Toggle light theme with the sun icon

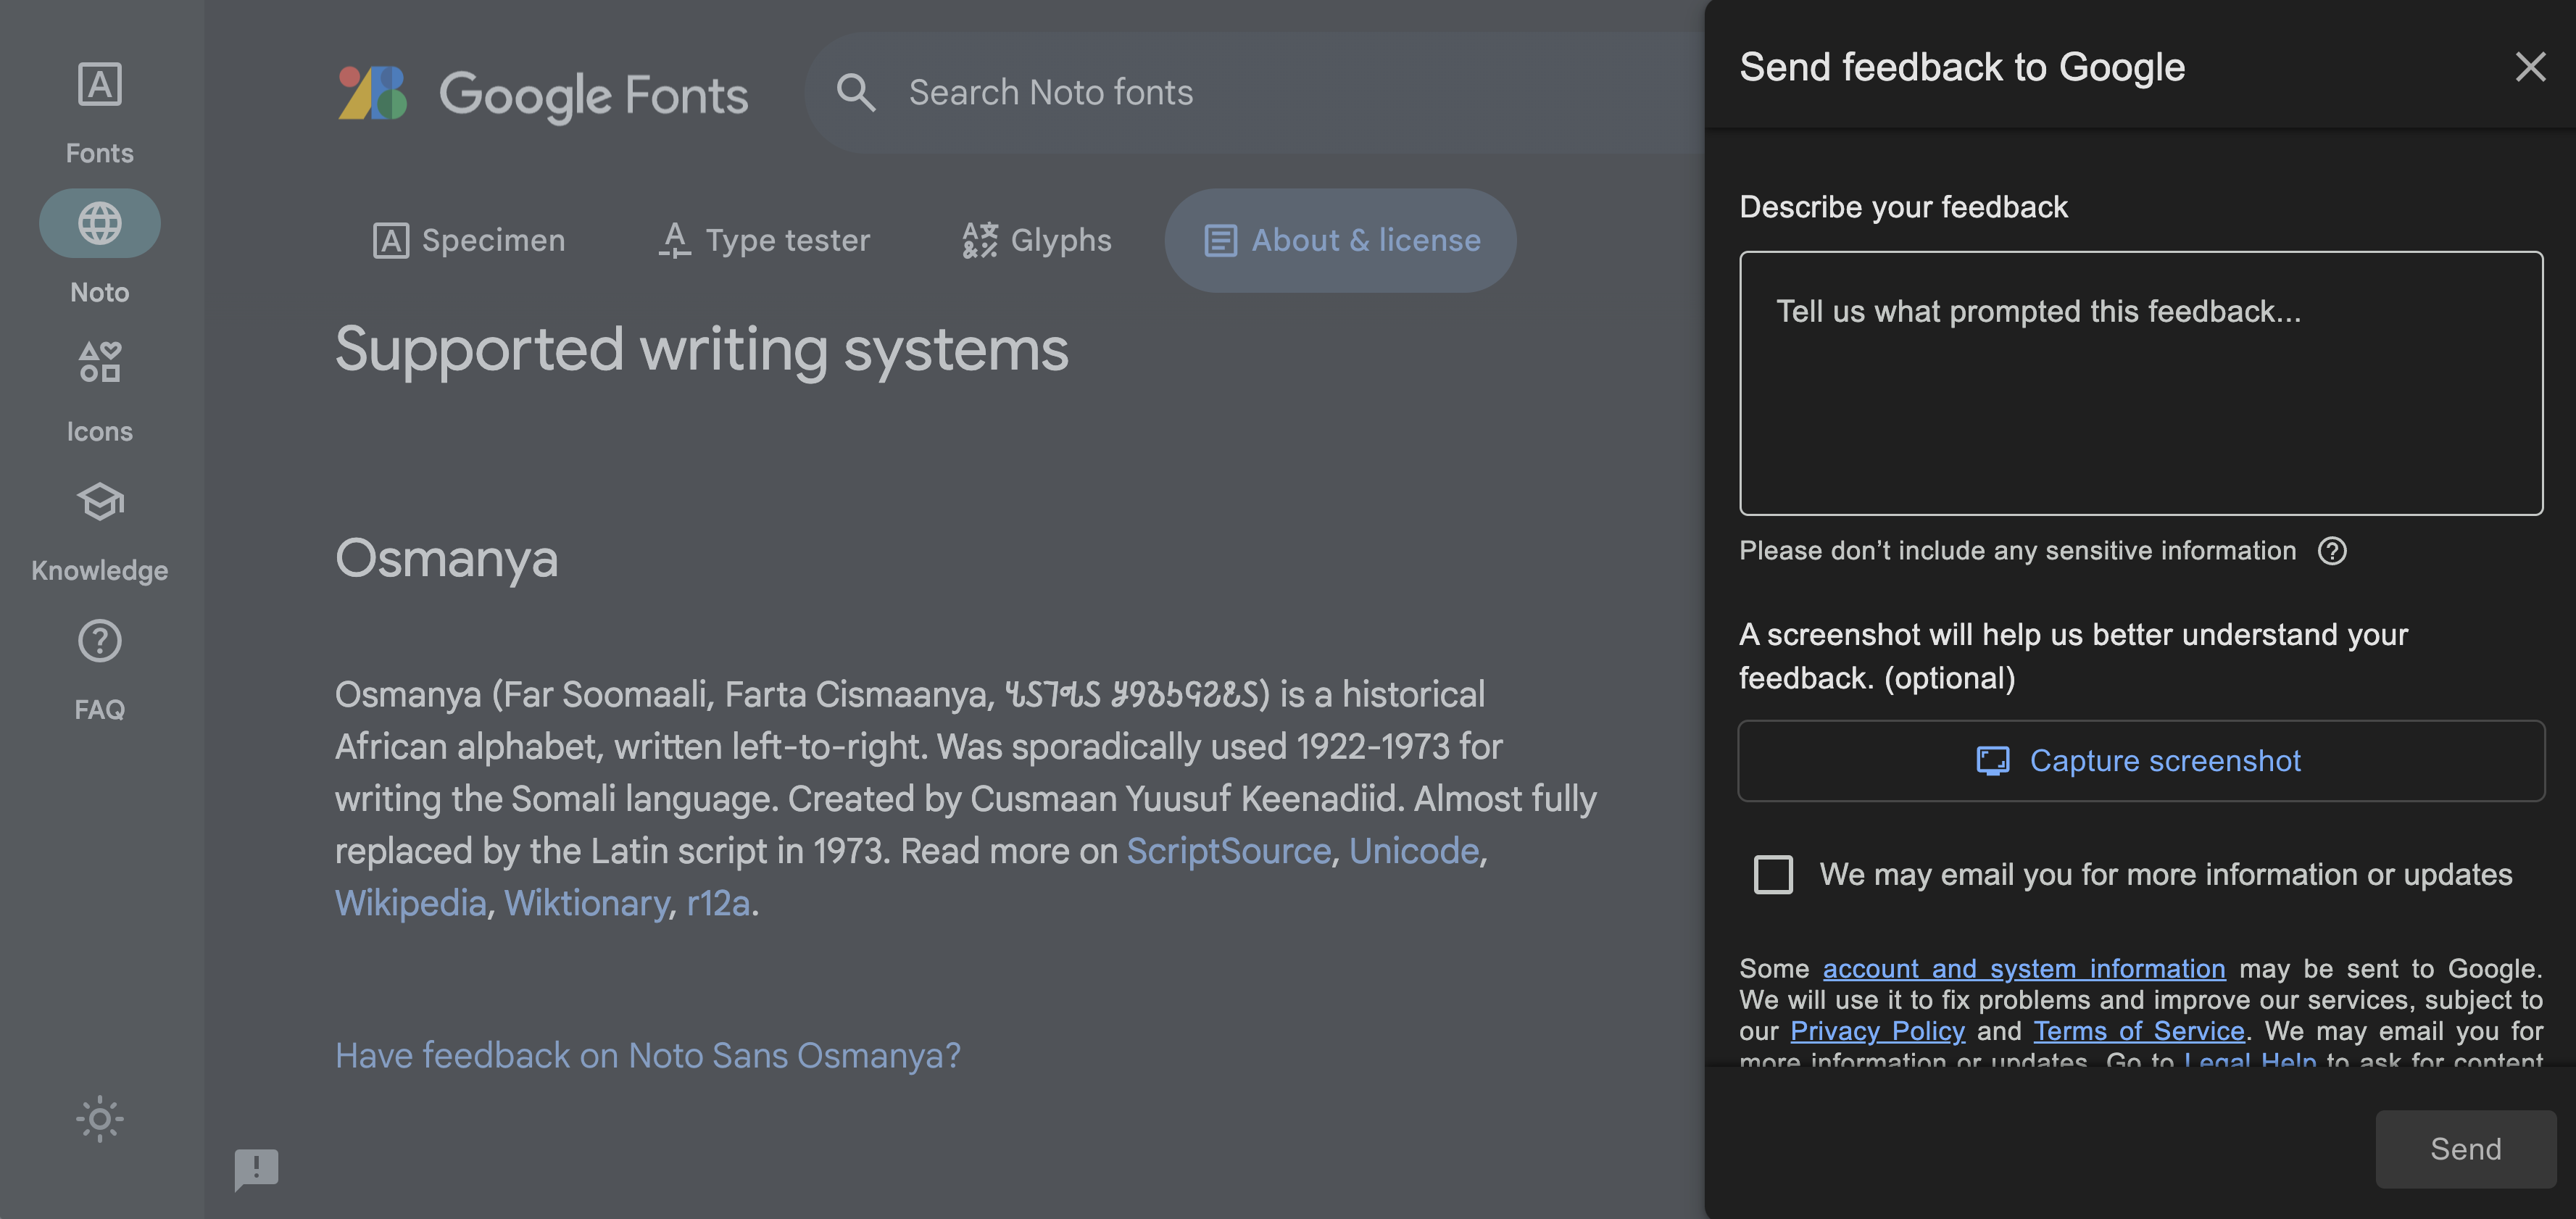99,1119
